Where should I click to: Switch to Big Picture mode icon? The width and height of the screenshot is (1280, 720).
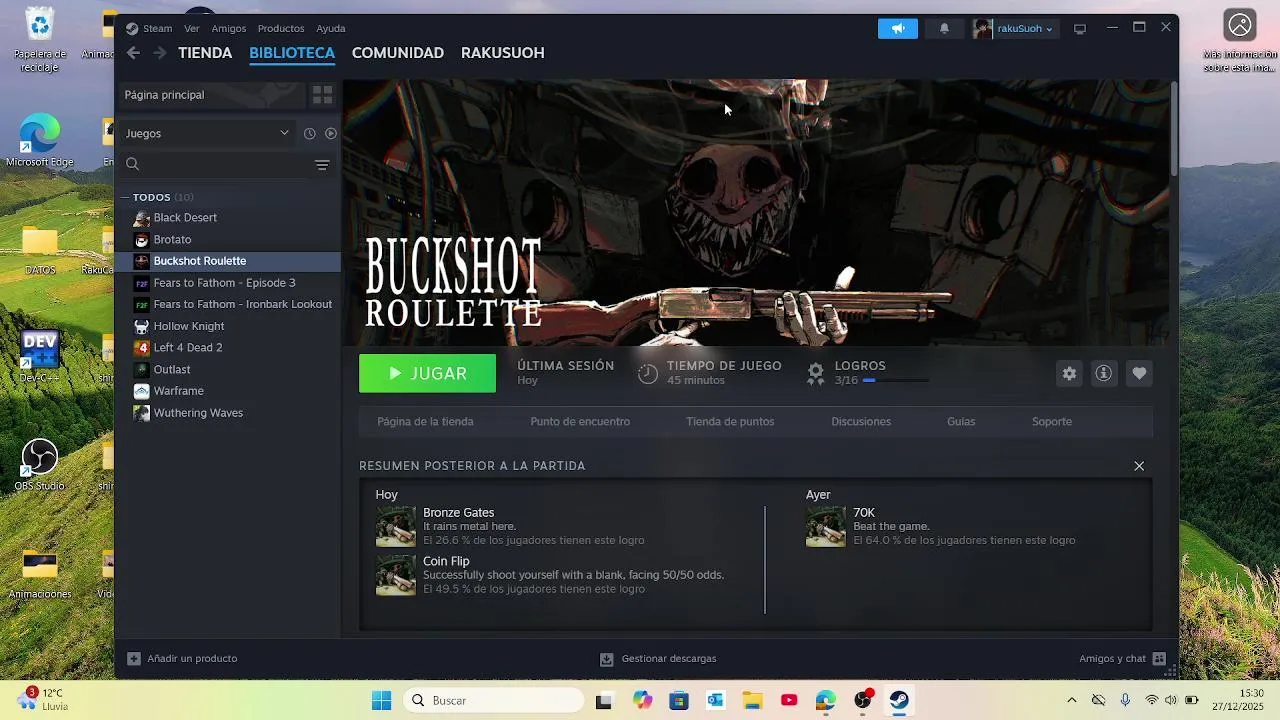tap(1080, 28)
